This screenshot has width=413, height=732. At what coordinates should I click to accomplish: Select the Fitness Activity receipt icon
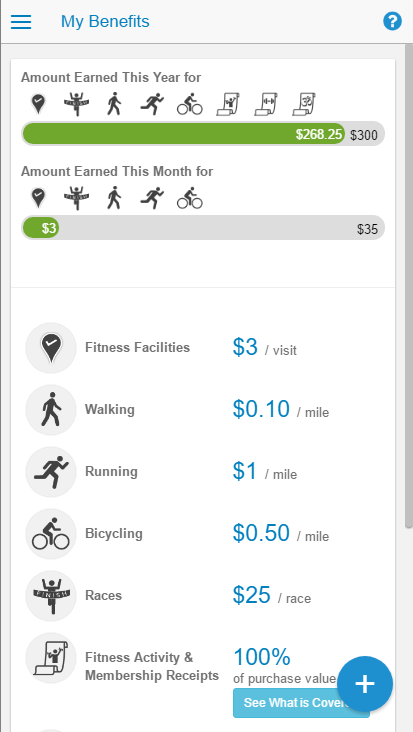[51, 658]
